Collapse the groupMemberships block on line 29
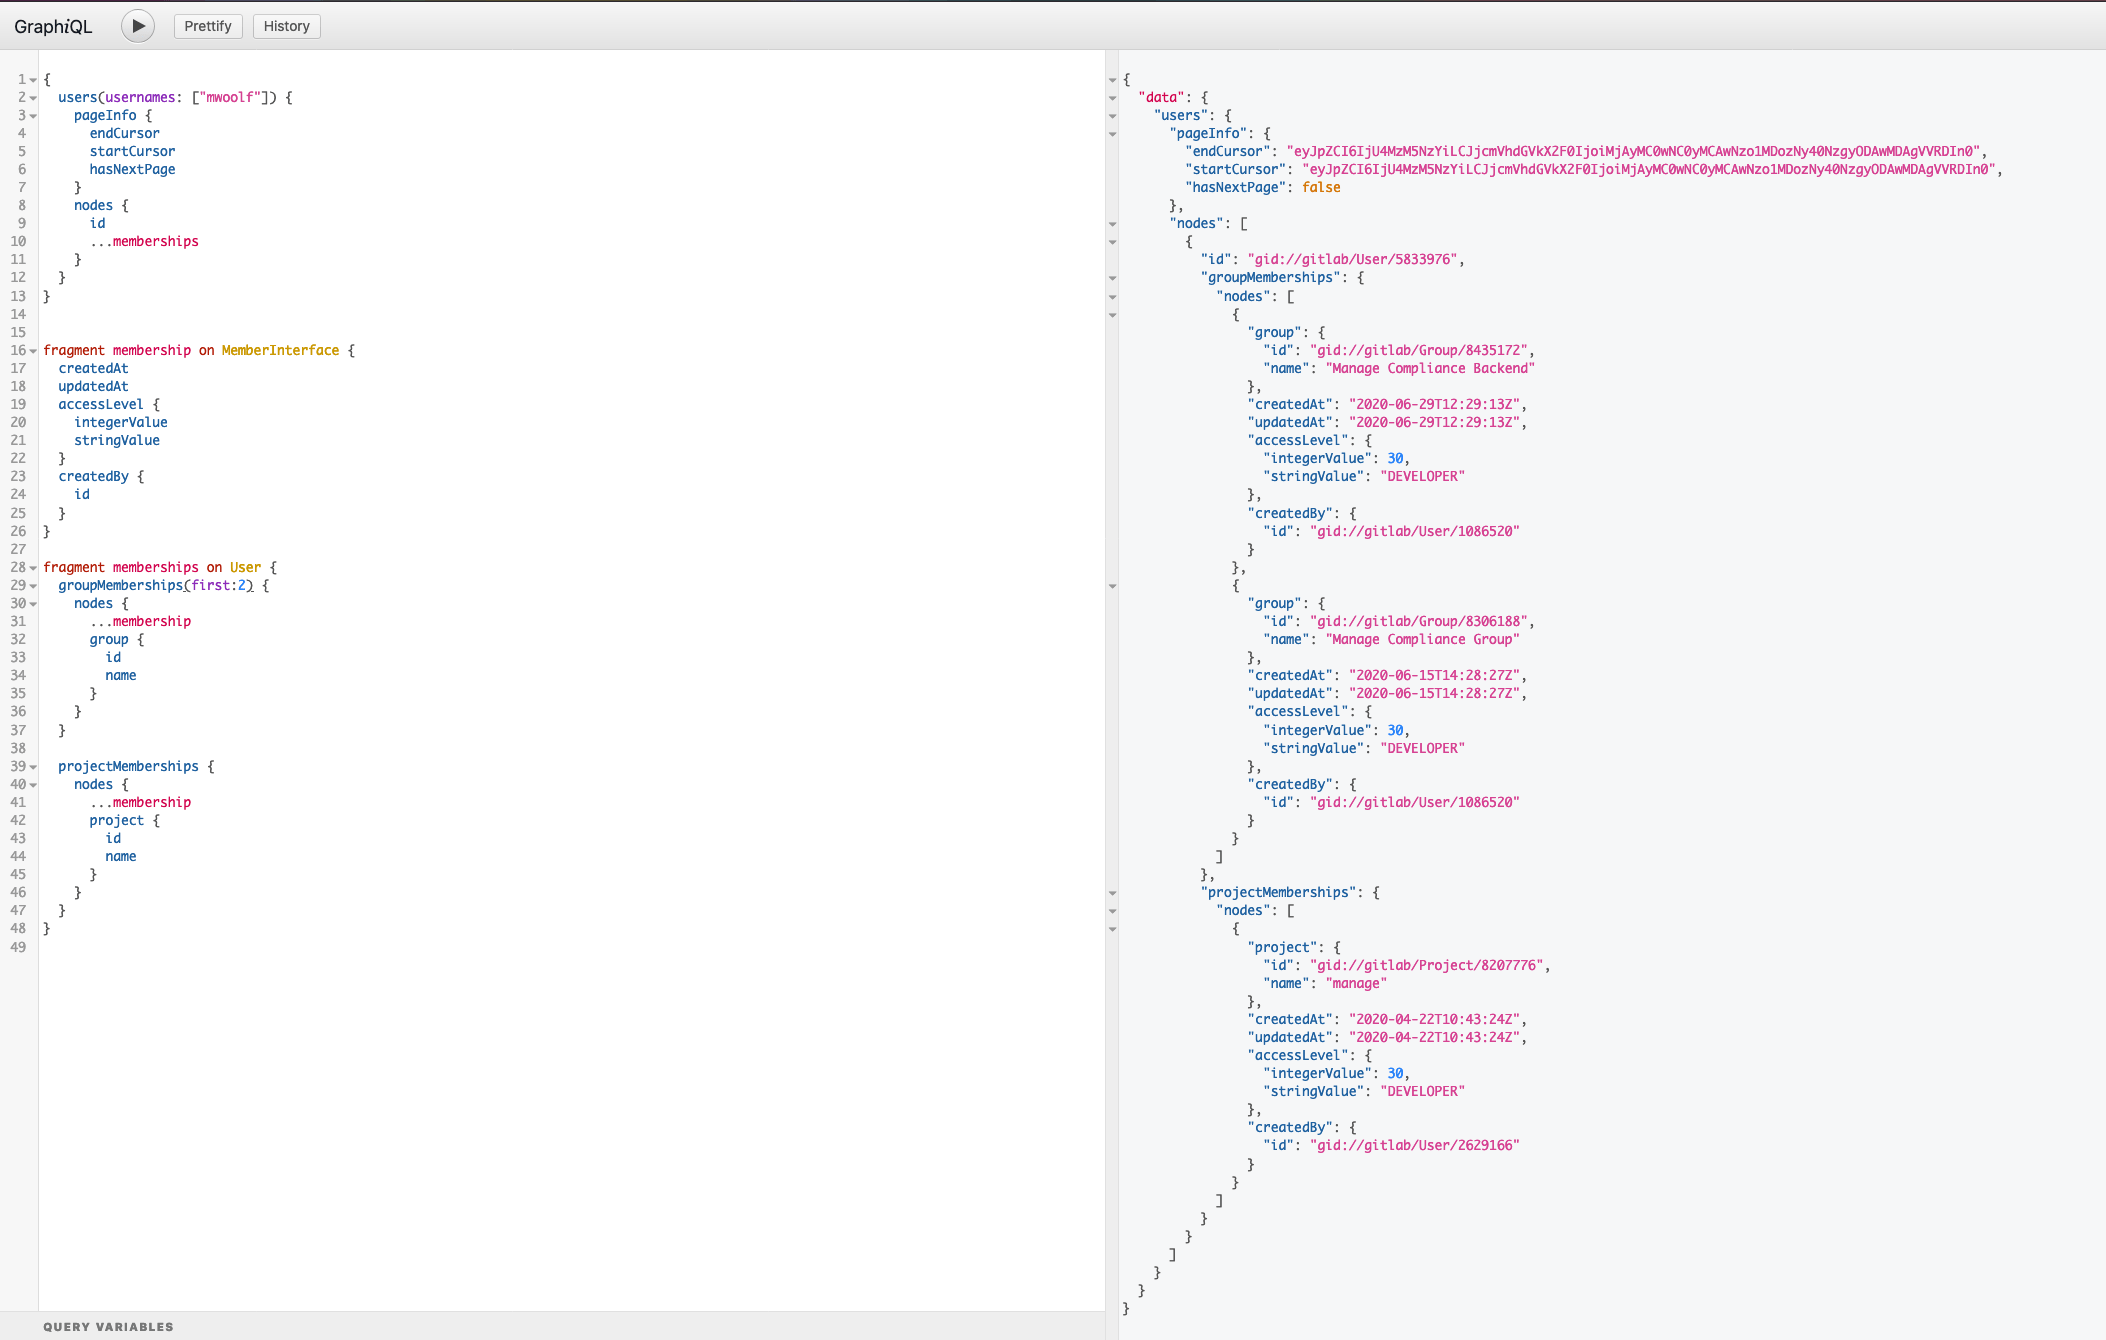Viewport: 2106px width, 1340px height. pos(33,585)
